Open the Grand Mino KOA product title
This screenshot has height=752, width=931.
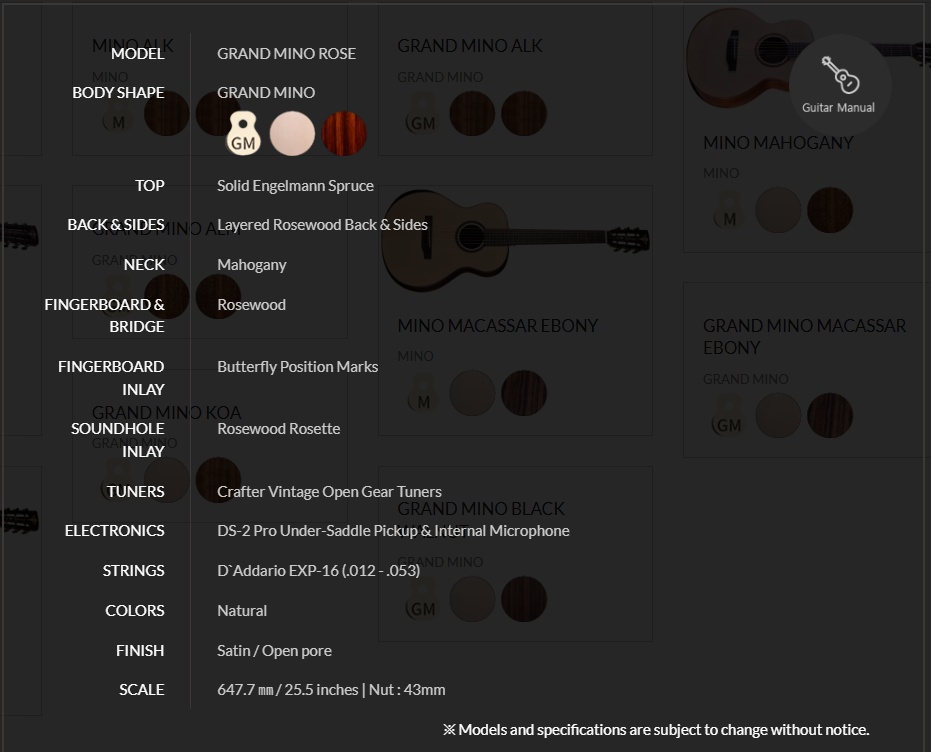click(x=166, y=413)
